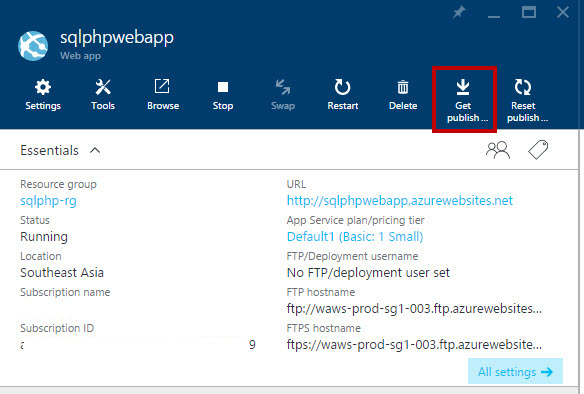This screenshot has height=394, width=584.
Task: Close the sqlphpwebapp blade
Action: point(563,12)
